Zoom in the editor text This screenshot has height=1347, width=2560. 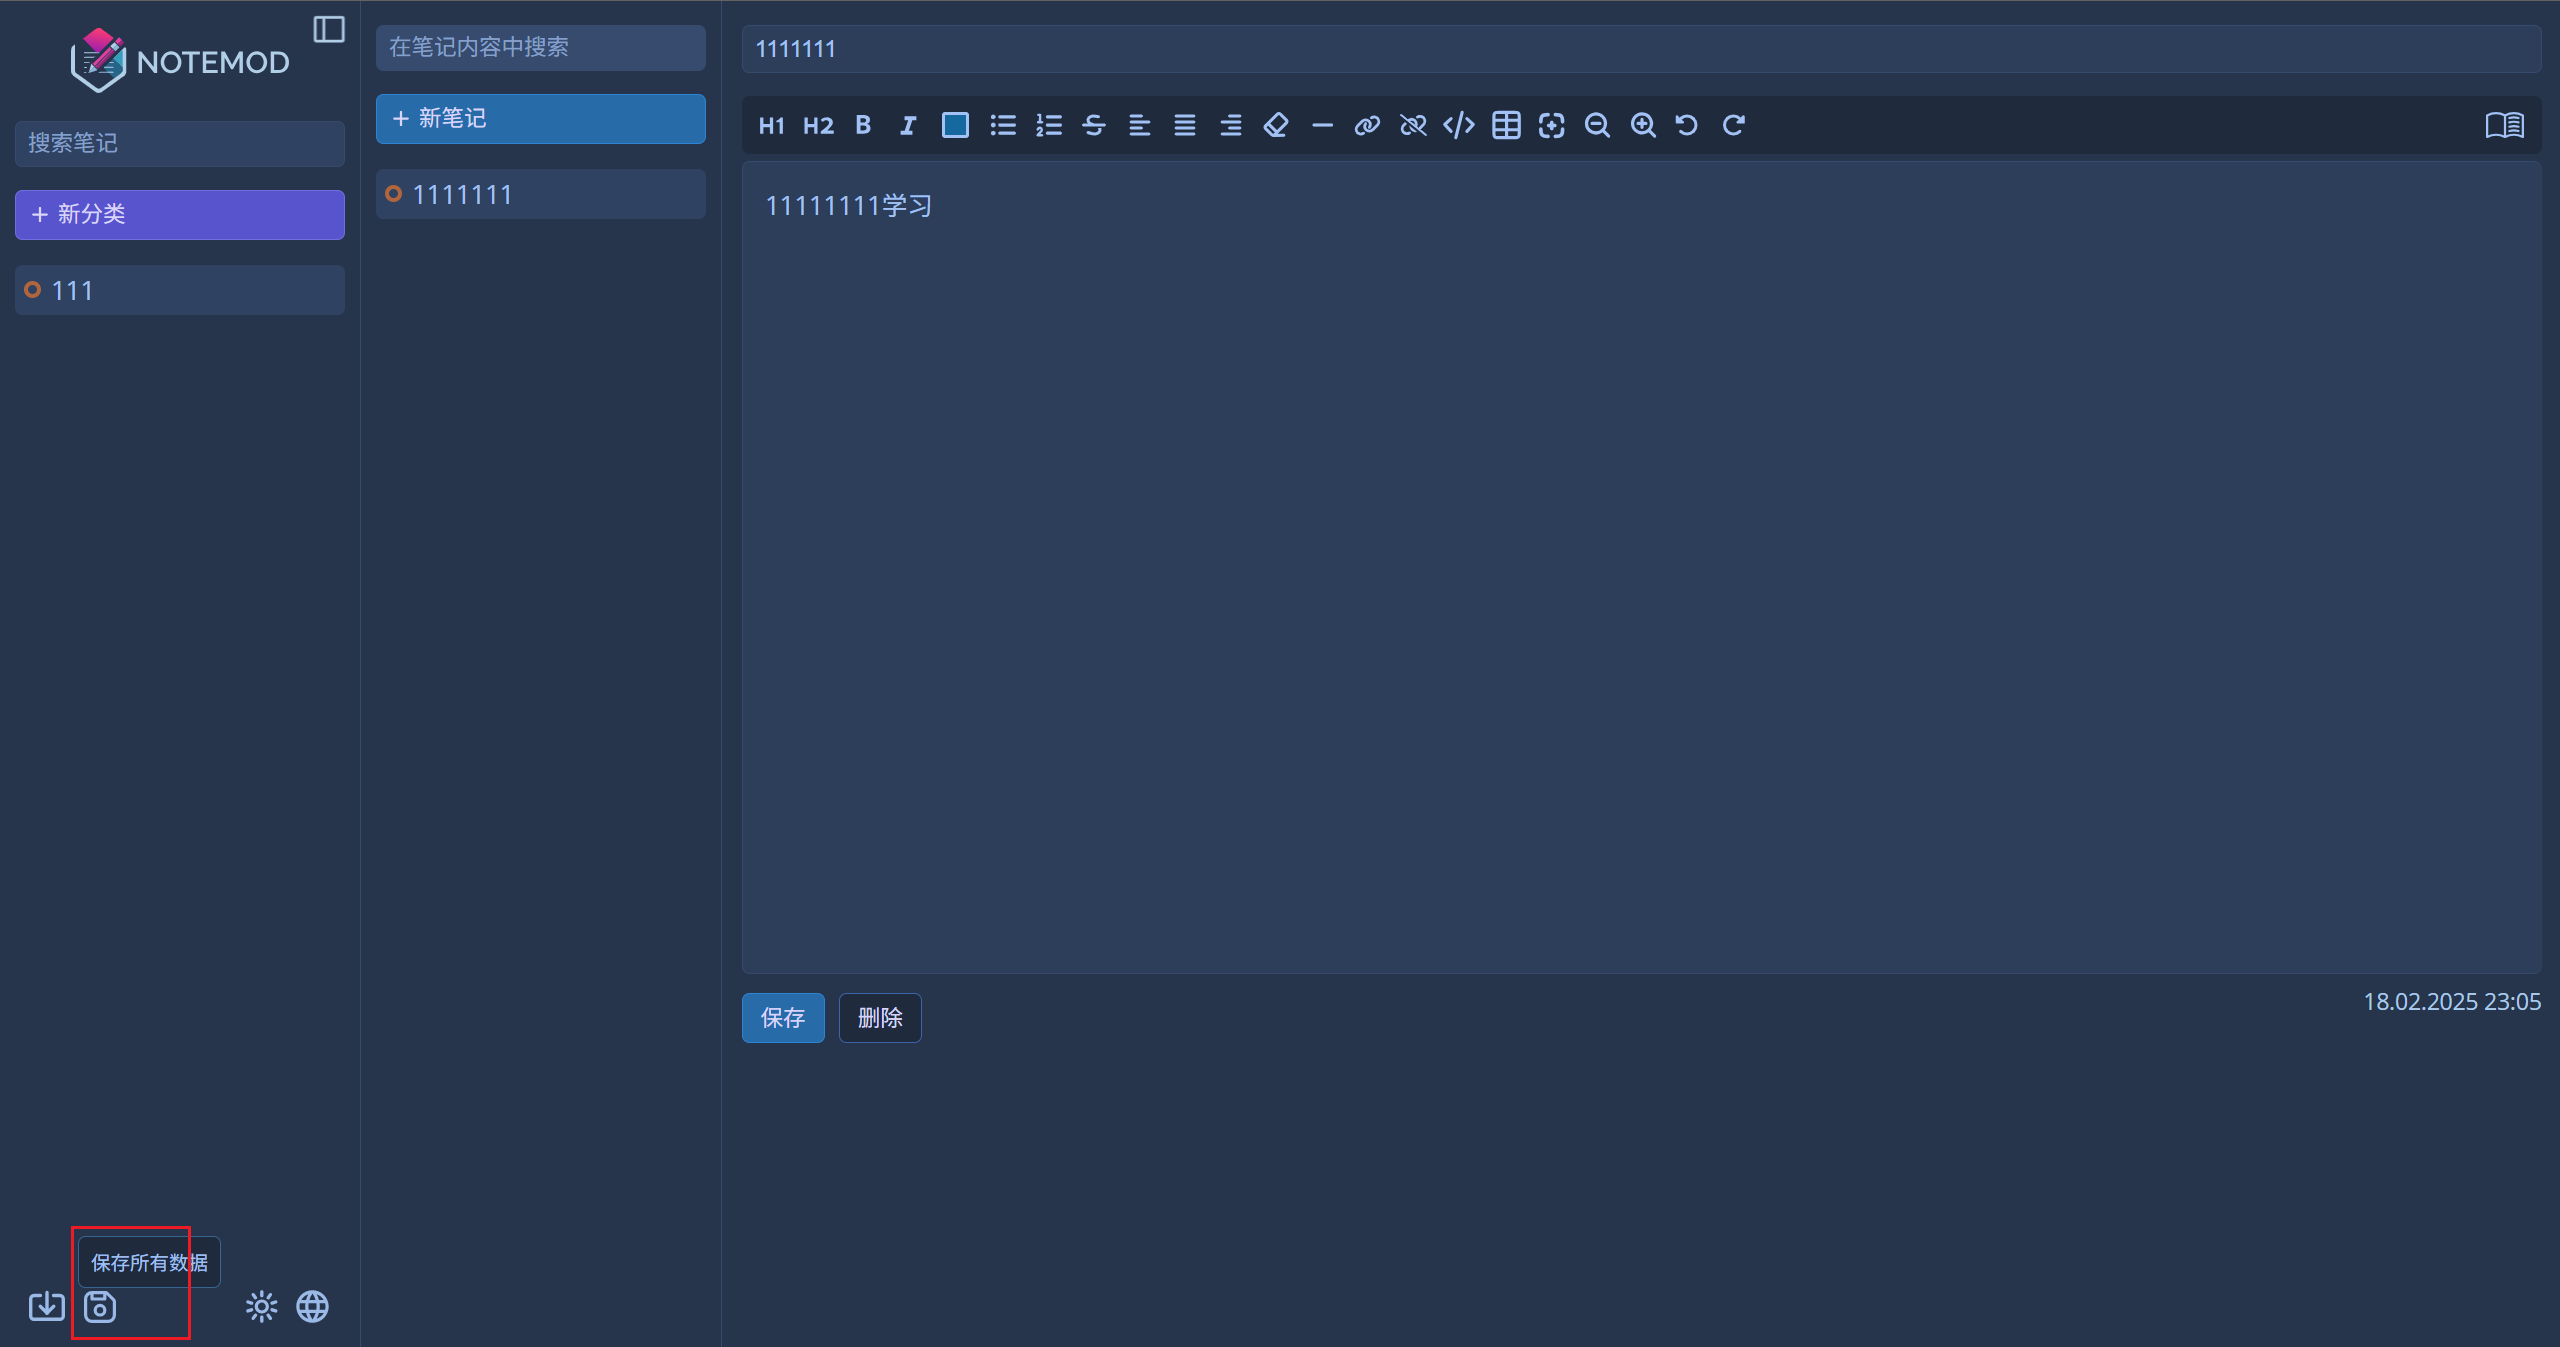[x=1643, y=125]
